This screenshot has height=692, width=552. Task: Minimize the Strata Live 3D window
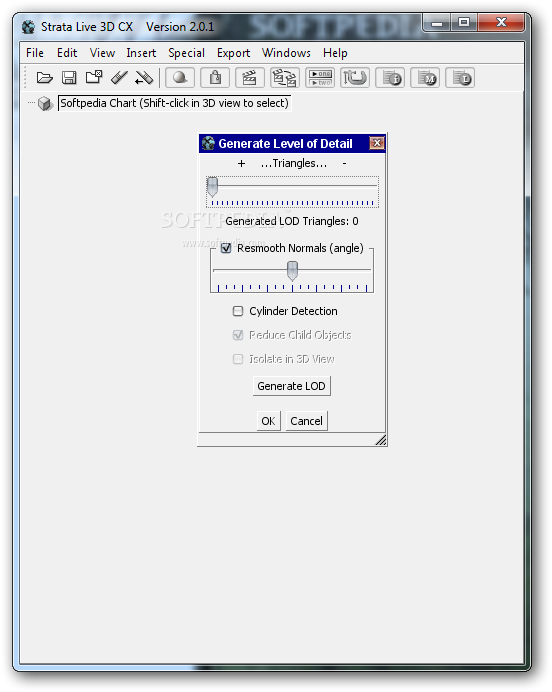click(x=437, y=23)
